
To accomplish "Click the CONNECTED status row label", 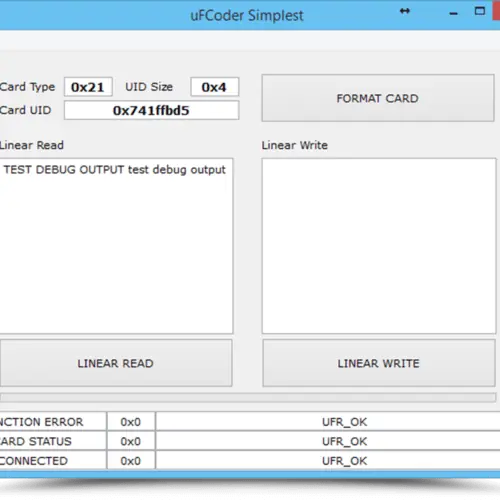I will [x=34, y=461].
